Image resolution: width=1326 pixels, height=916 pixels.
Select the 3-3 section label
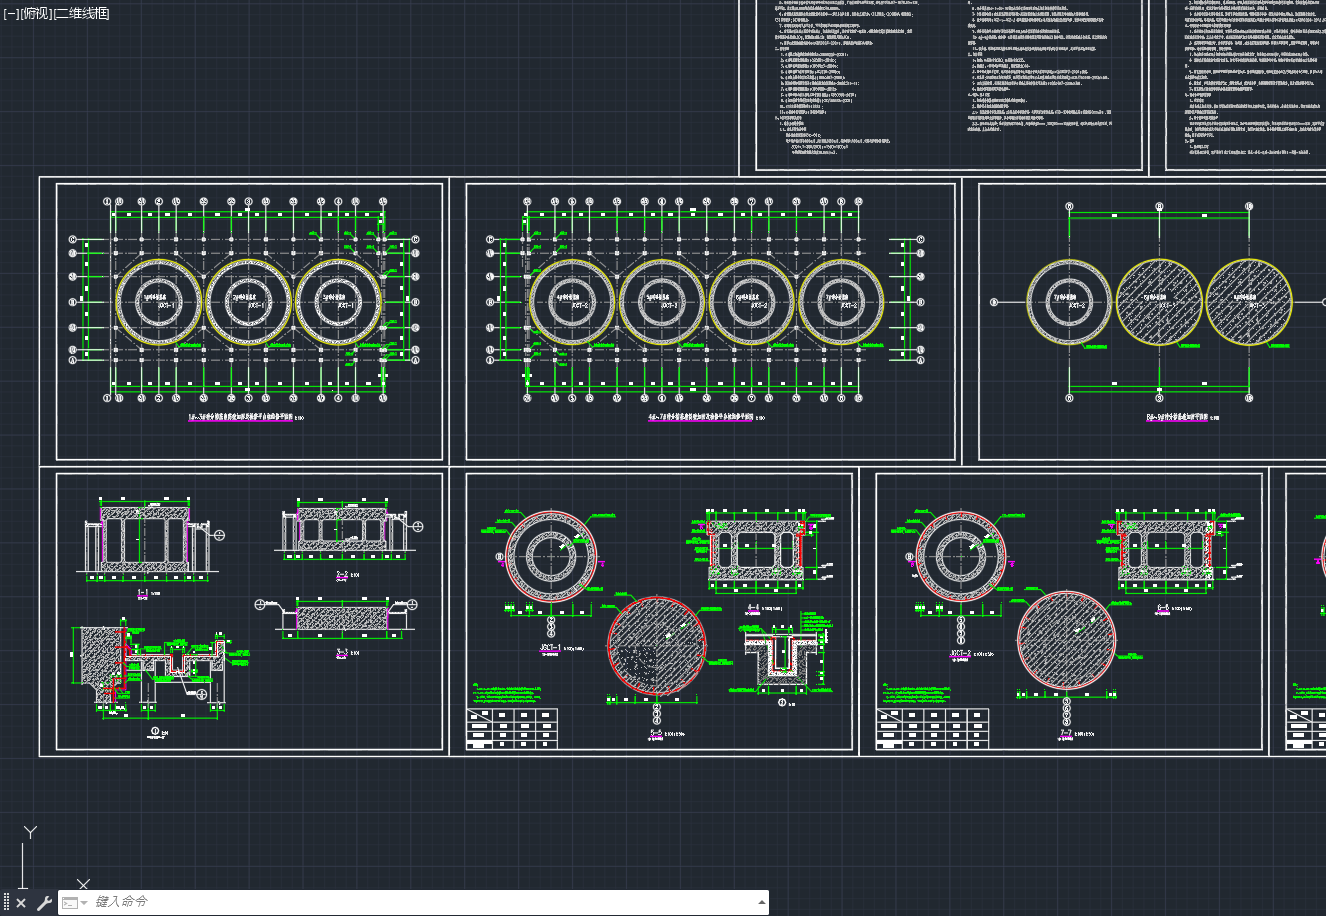[341, 652]
